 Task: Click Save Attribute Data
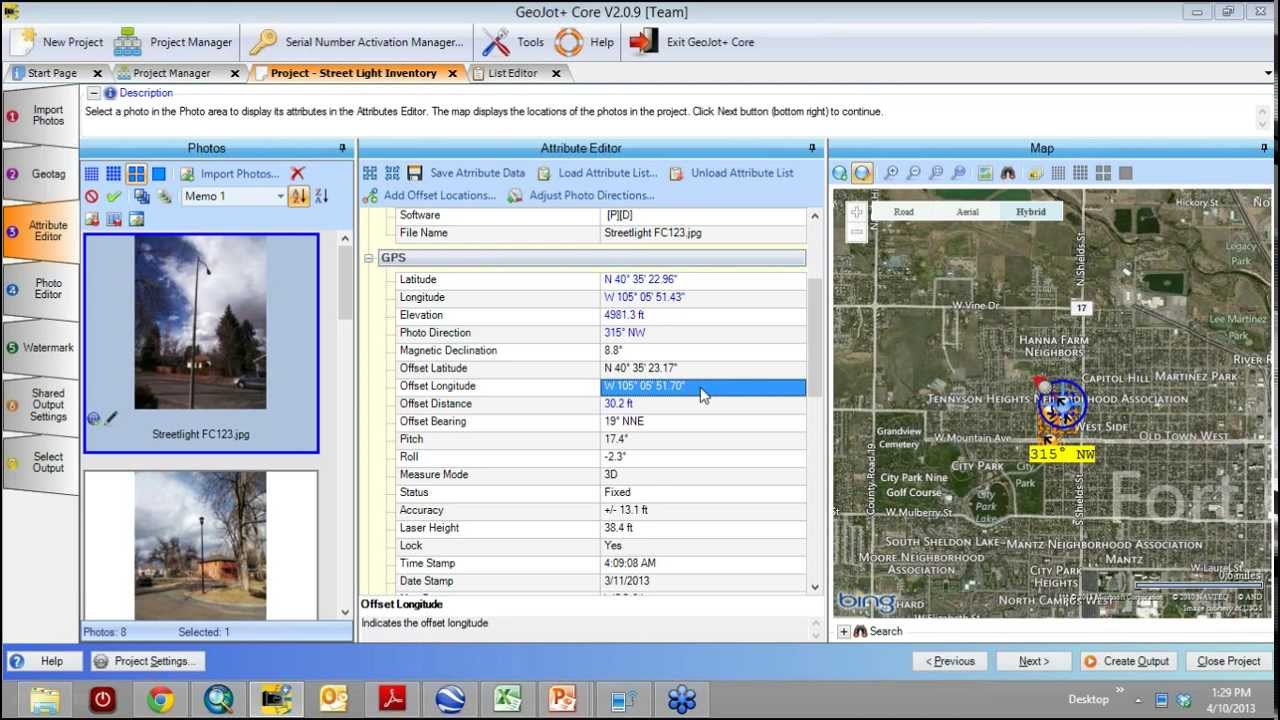466,173
